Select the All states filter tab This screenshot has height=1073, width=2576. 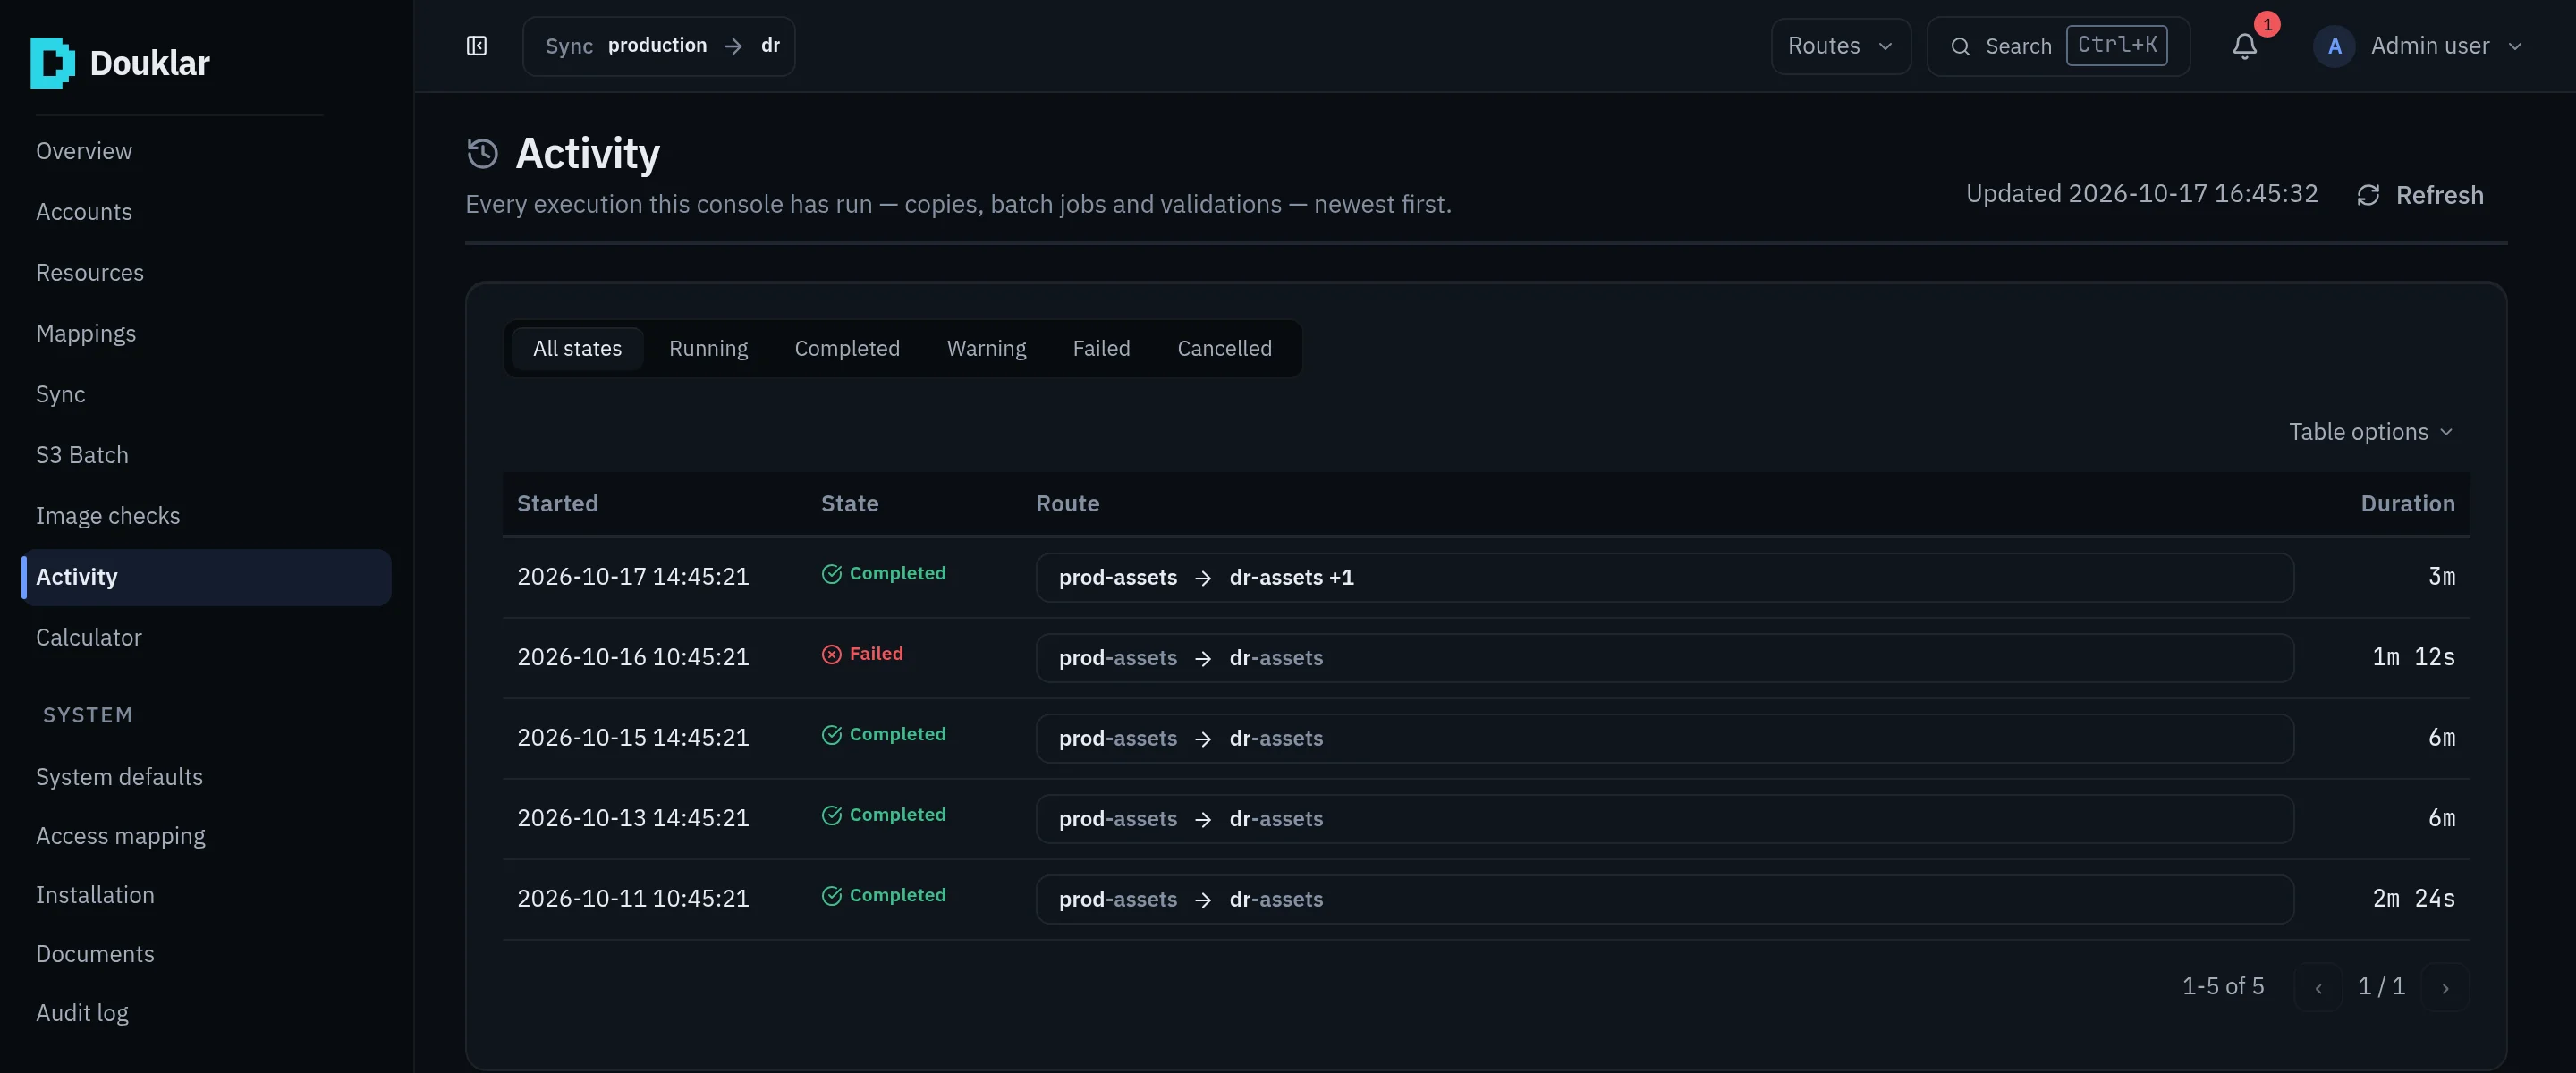(x=577, y=349)
